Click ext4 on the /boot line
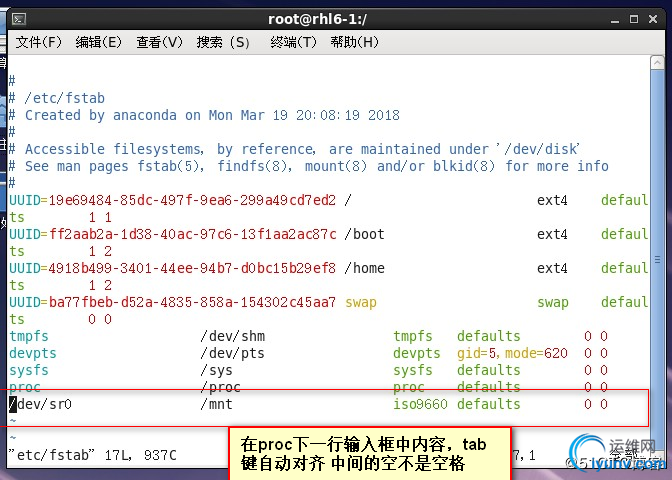Image resolution: width=672 pixels, height=480 pixels. (x=552, y=234)
